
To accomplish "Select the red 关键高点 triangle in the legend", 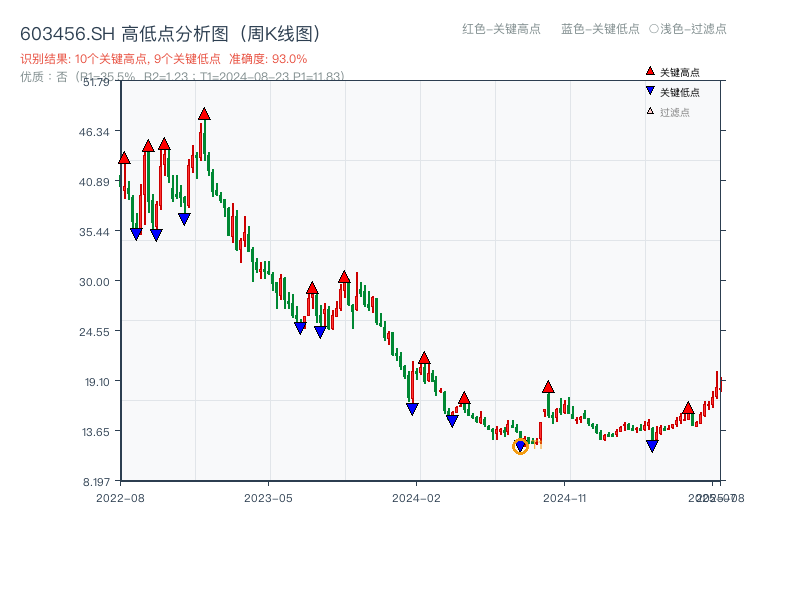I will 650,72.
